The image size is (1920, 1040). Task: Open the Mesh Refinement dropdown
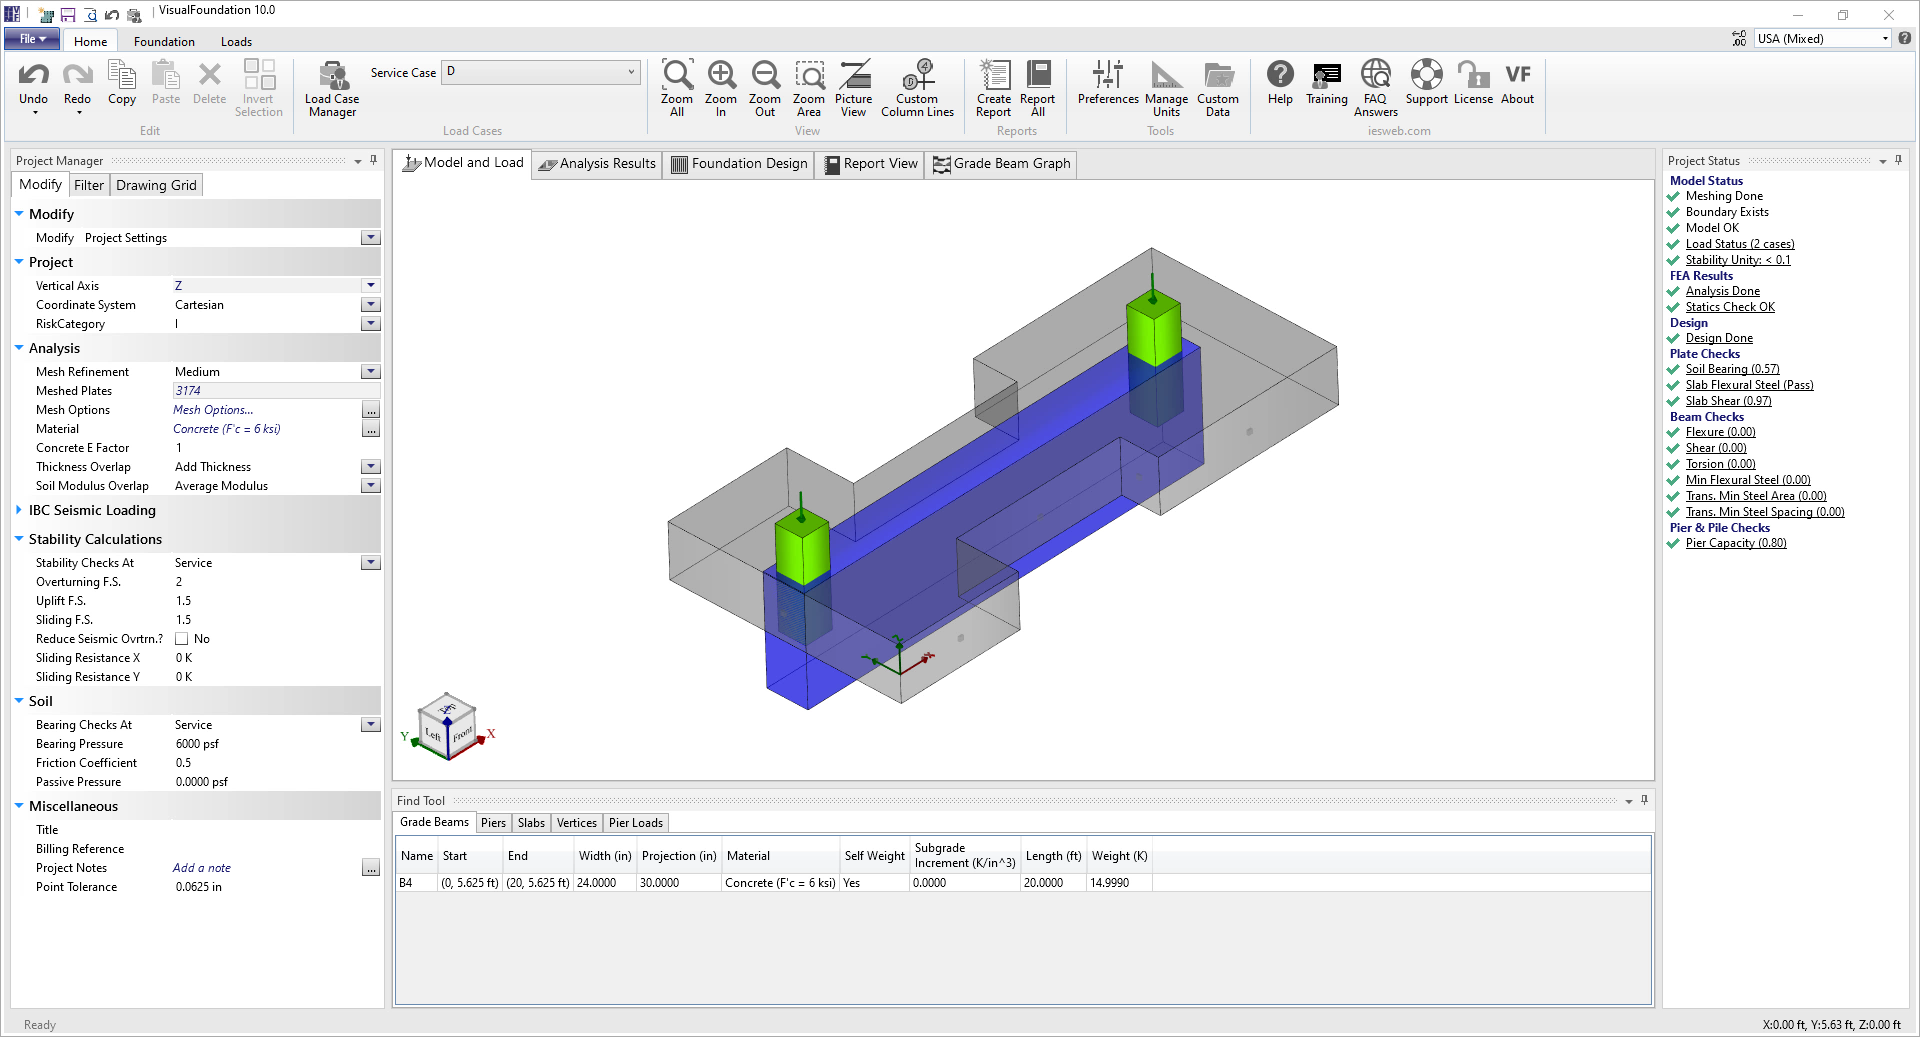pyautogui.click(x=371, y=372)
